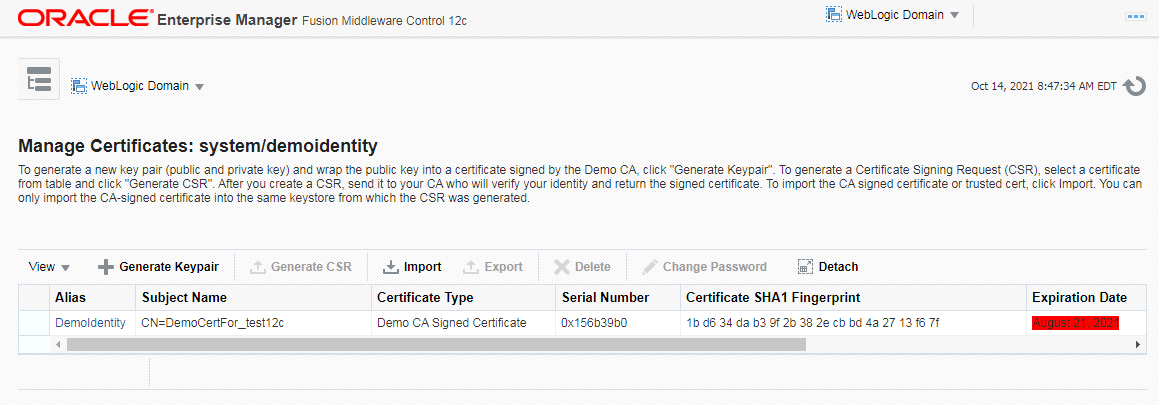Expand the header WebLogic Domain dropdown
The height and width of the screenshot is (405, 1159).
tap(892, 15)
